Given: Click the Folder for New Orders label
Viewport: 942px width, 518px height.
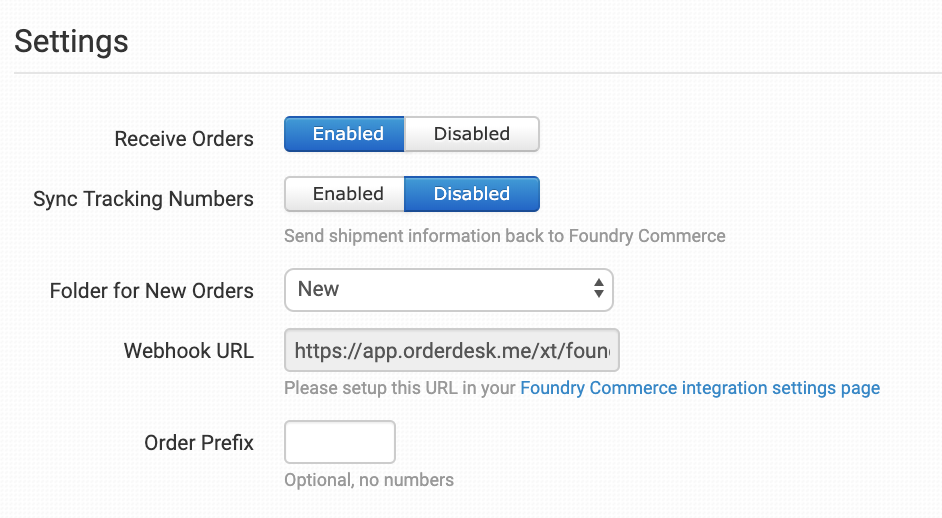Looking at the screenshot, I should 151,291.
